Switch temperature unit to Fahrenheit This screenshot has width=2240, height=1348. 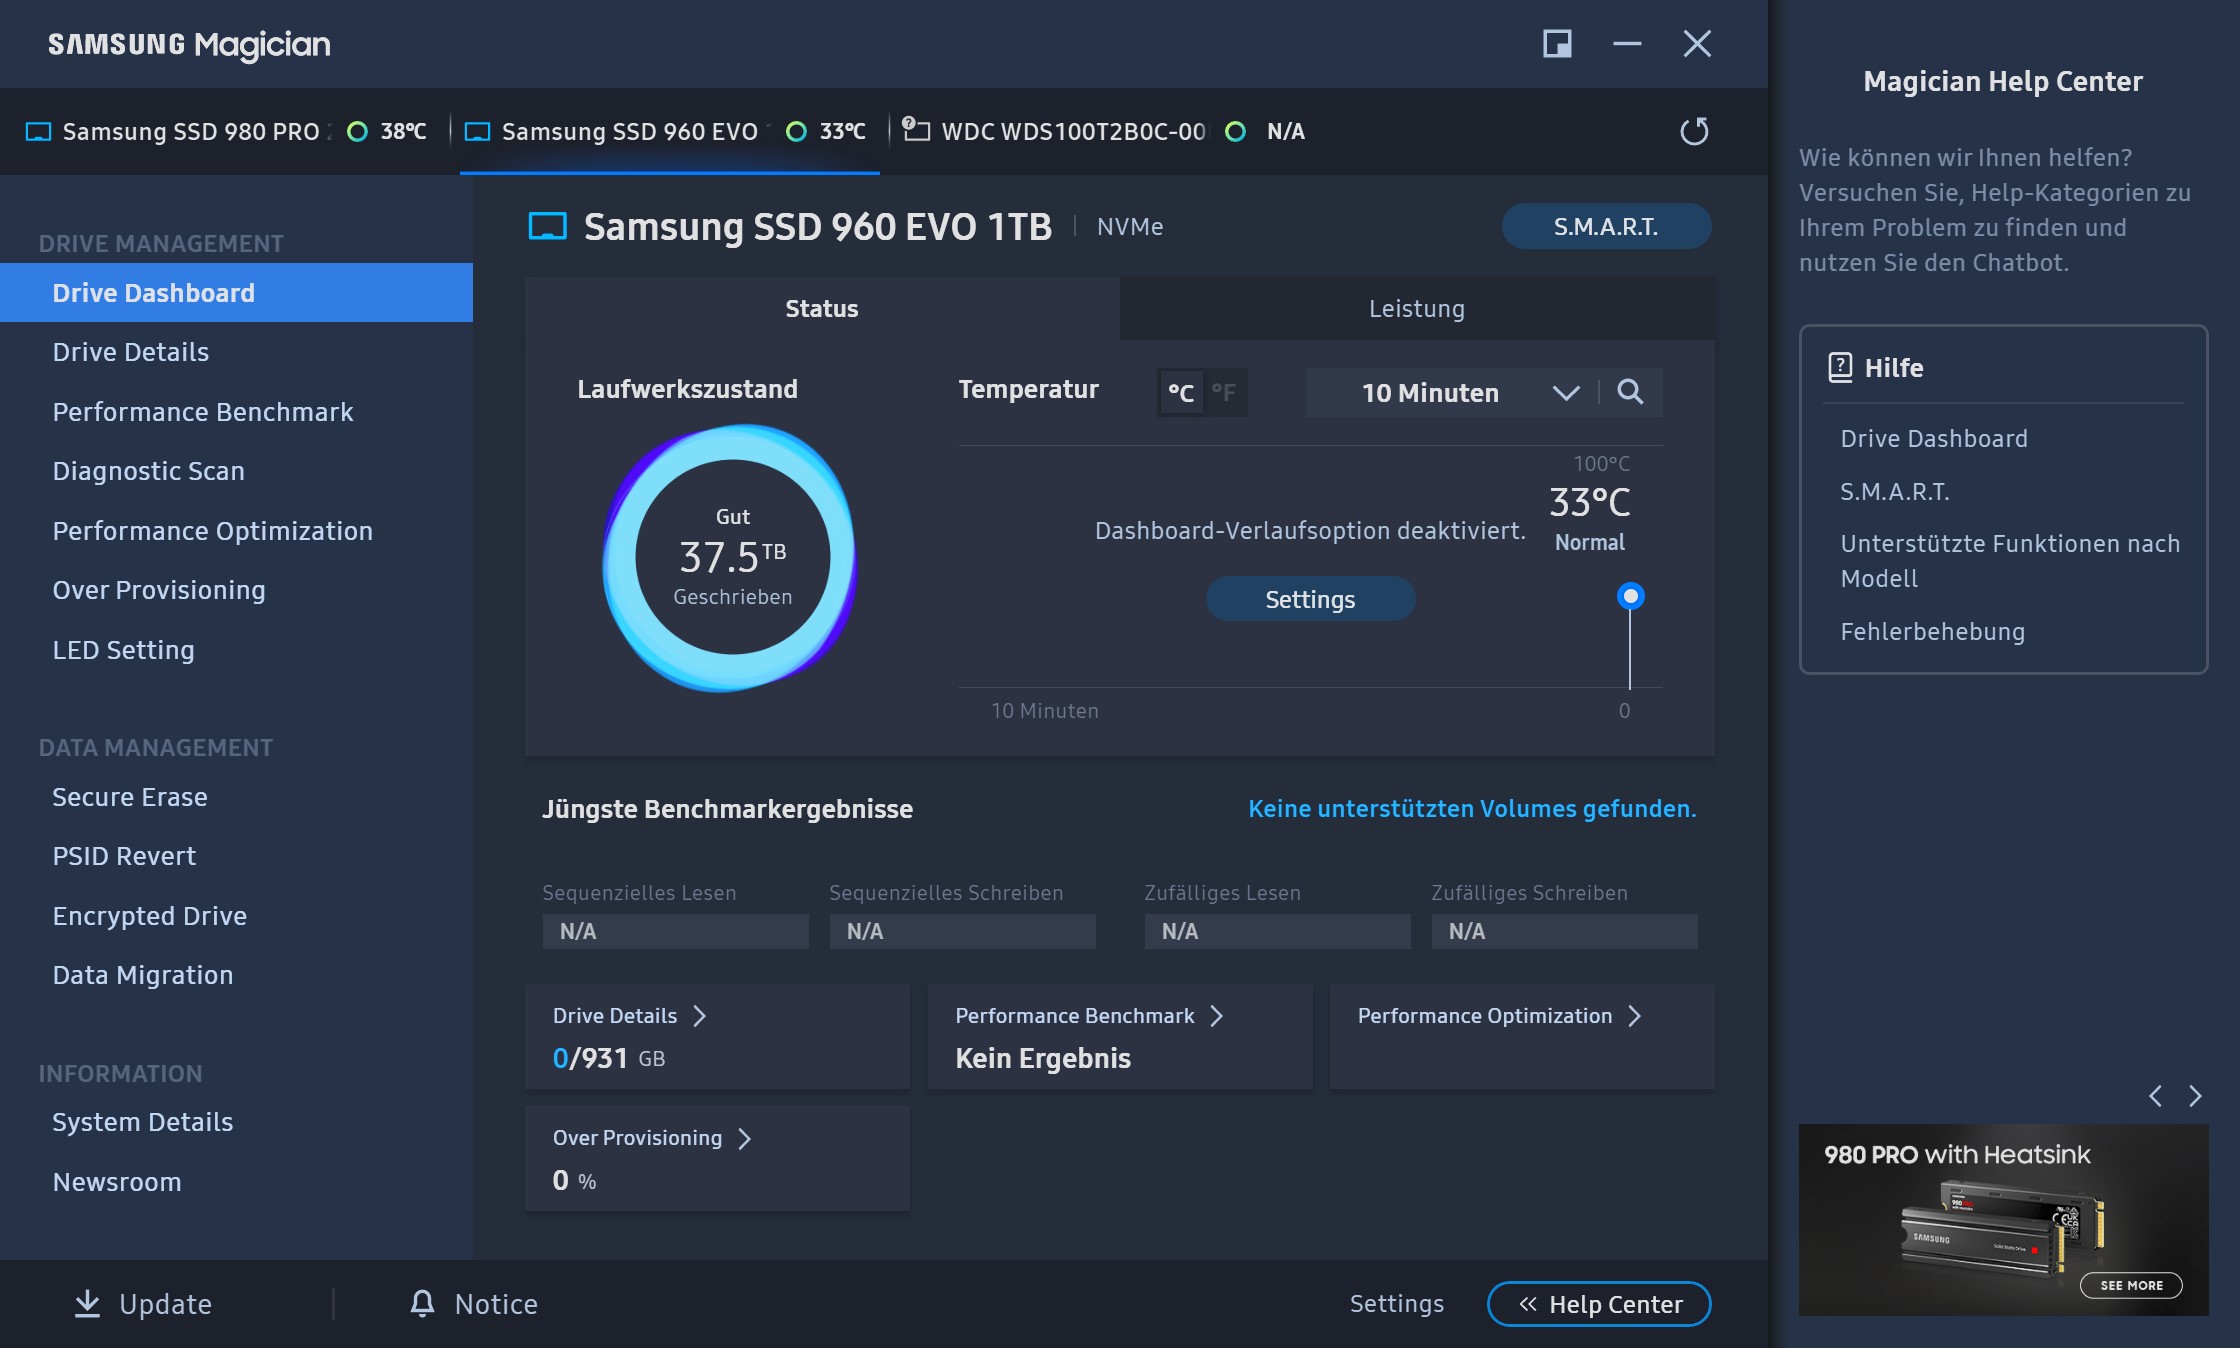pyautogui.click(x=1223, y=393)
